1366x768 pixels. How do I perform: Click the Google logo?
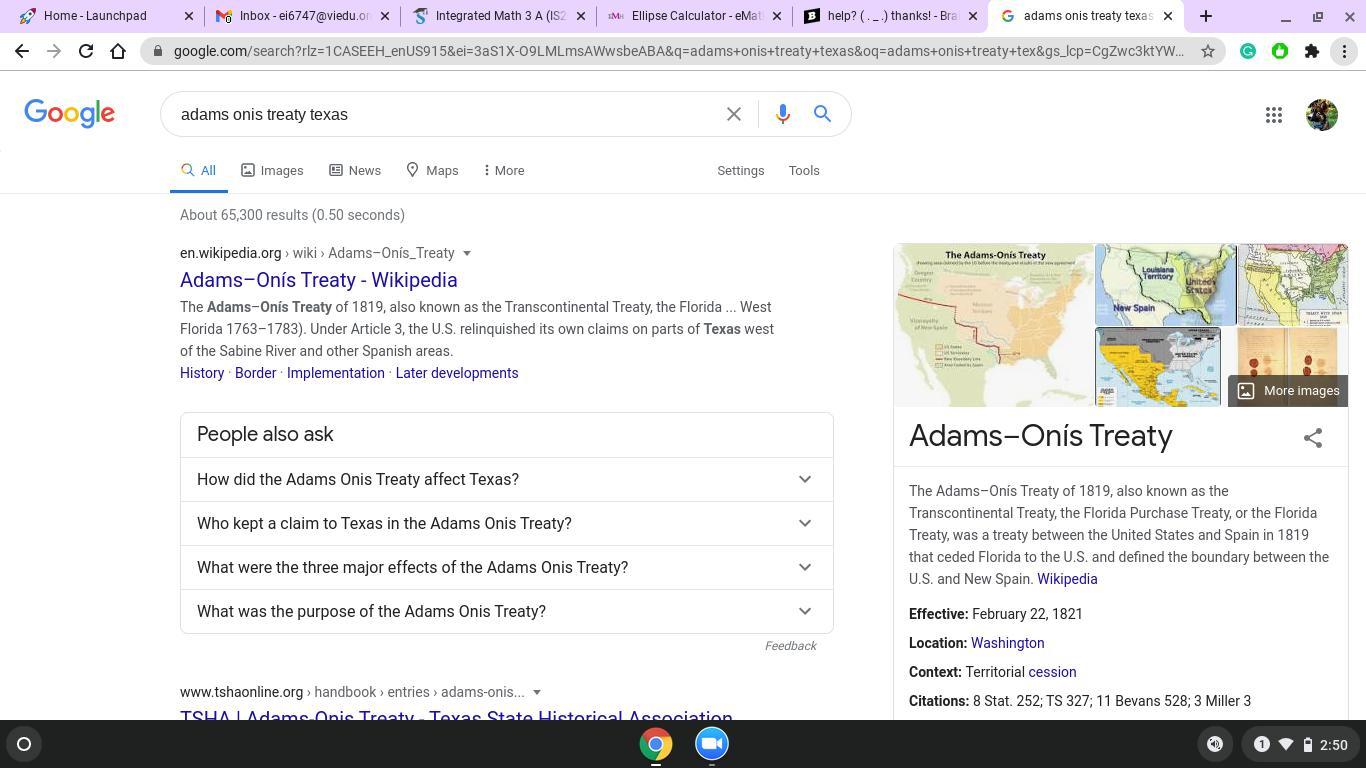point(70,114)
